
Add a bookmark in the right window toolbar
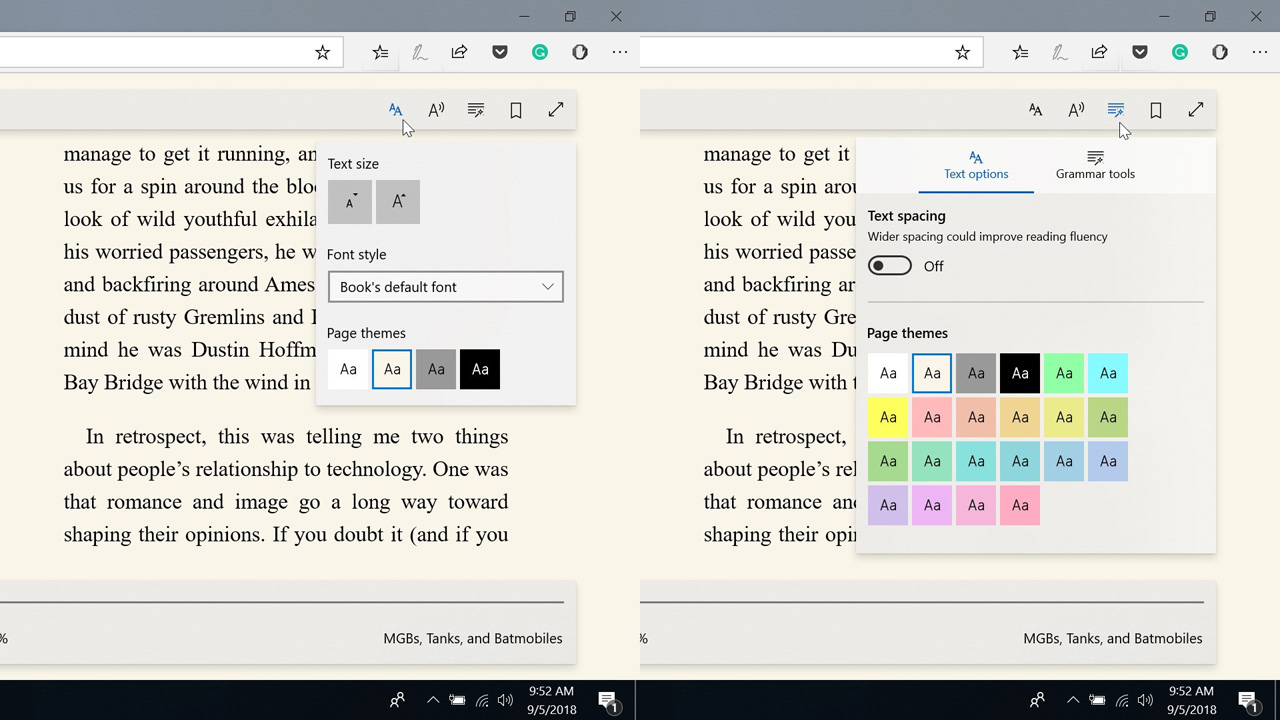(x=1156, y=110)
